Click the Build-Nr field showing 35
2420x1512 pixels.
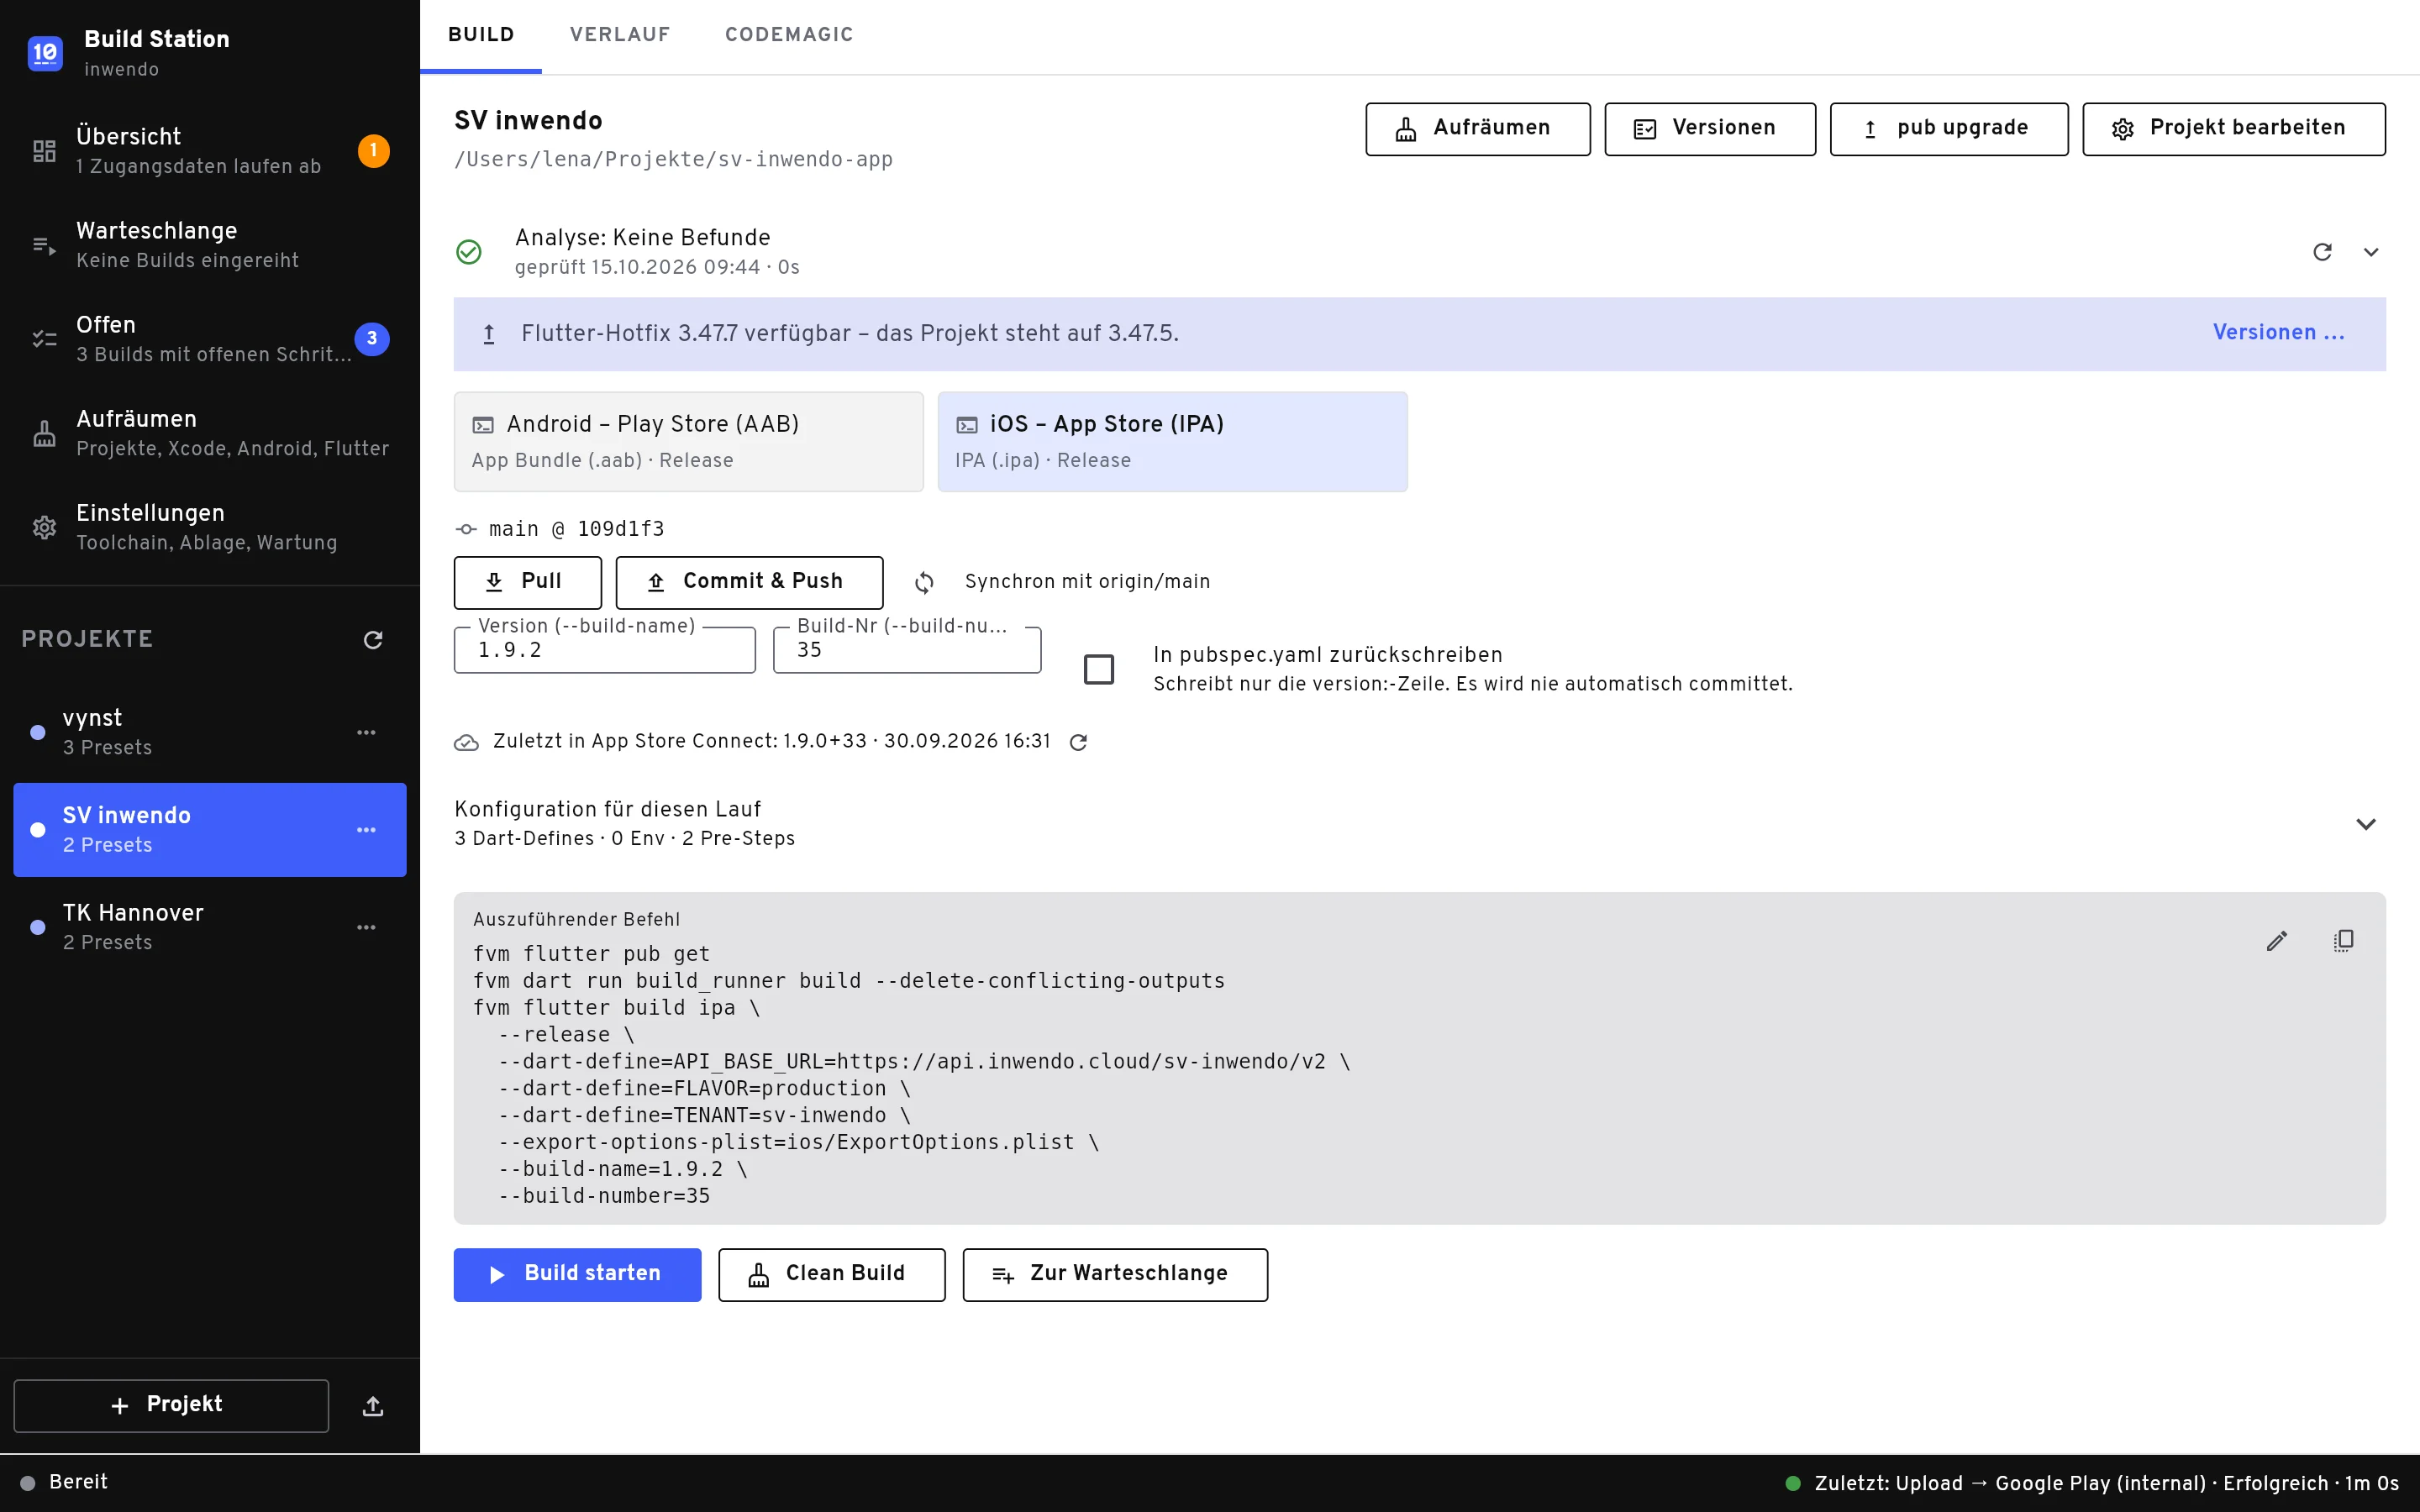point(907,650)
